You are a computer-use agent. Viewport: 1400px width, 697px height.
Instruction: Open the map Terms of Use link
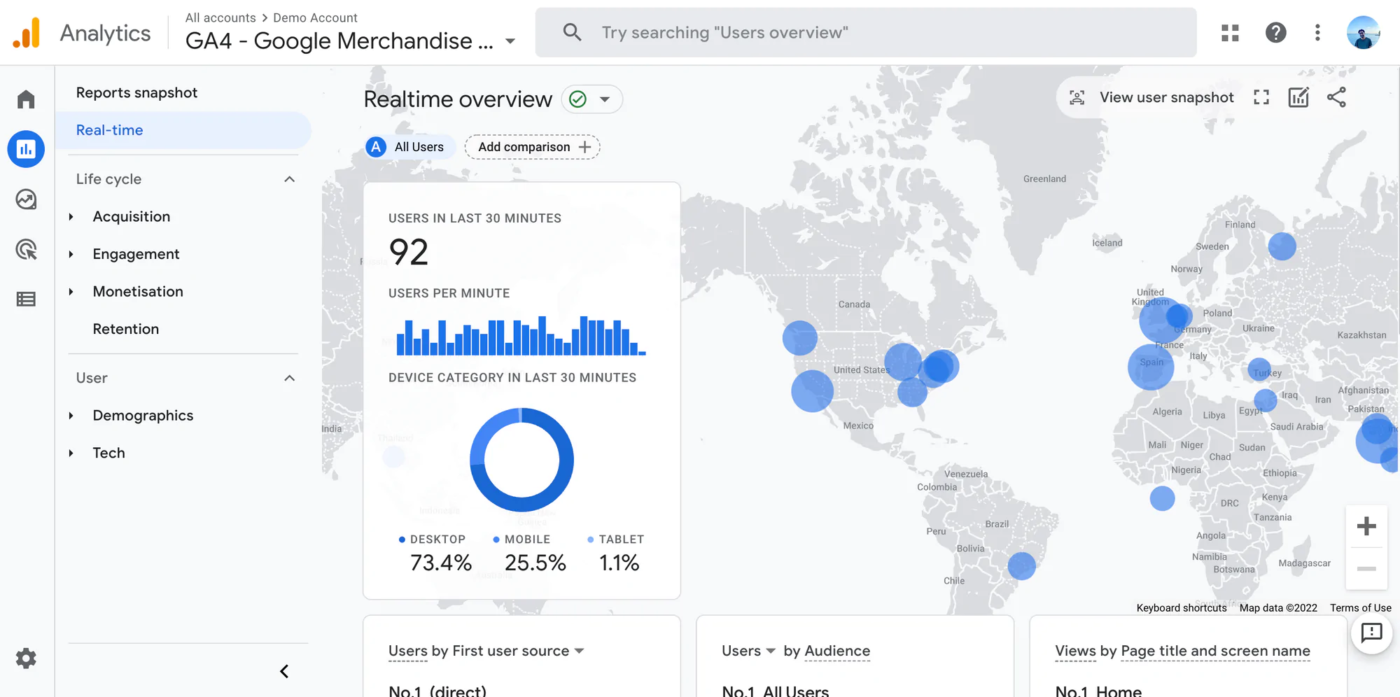tap(1360, 608)
